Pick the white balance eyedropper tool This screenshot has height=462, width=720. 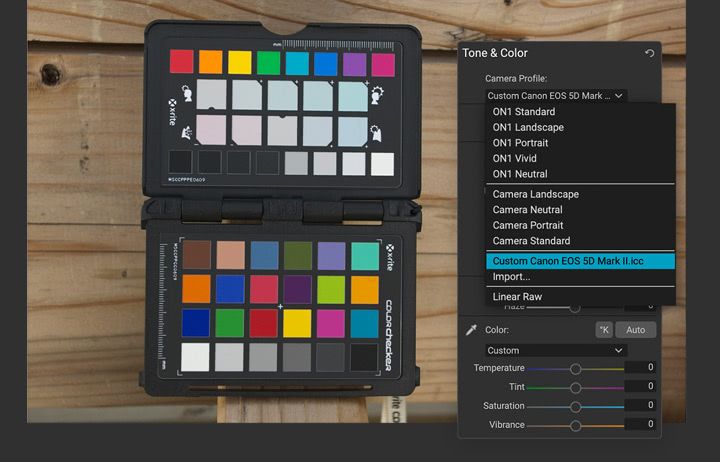pyautogui.click(x=471, y=330)
